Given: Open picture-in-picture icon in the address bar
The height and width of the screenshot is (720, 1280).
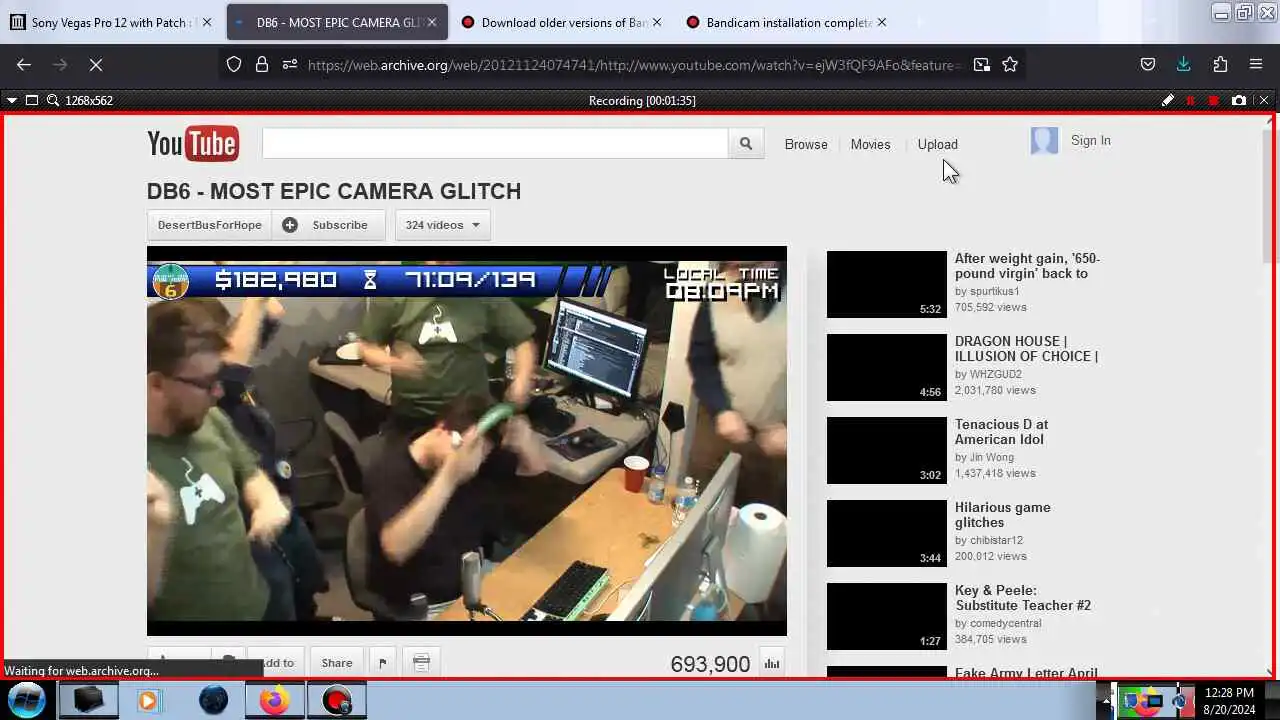Looking at the screenshot, I should point(982,64).
